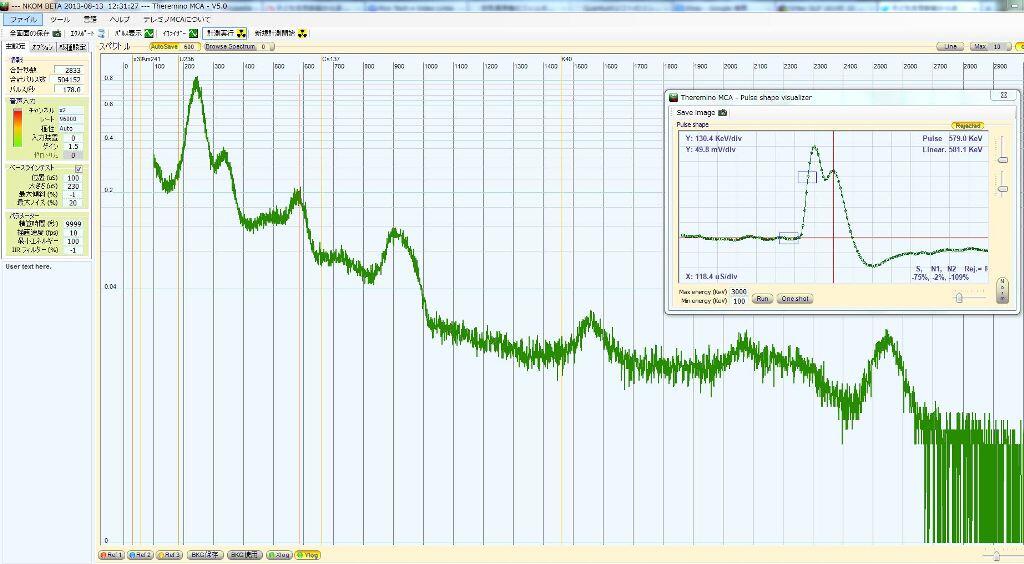The height and width of the screenshot is (564, 1024).
Task: Close the Pulse shape visualizer window
Action: [1004, 95]
